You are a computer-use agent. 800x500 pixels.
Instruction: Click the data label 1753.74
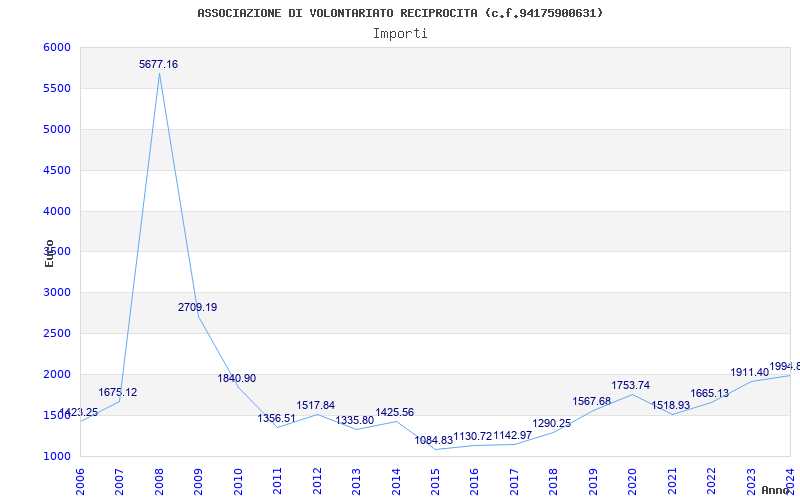[631, 385]
